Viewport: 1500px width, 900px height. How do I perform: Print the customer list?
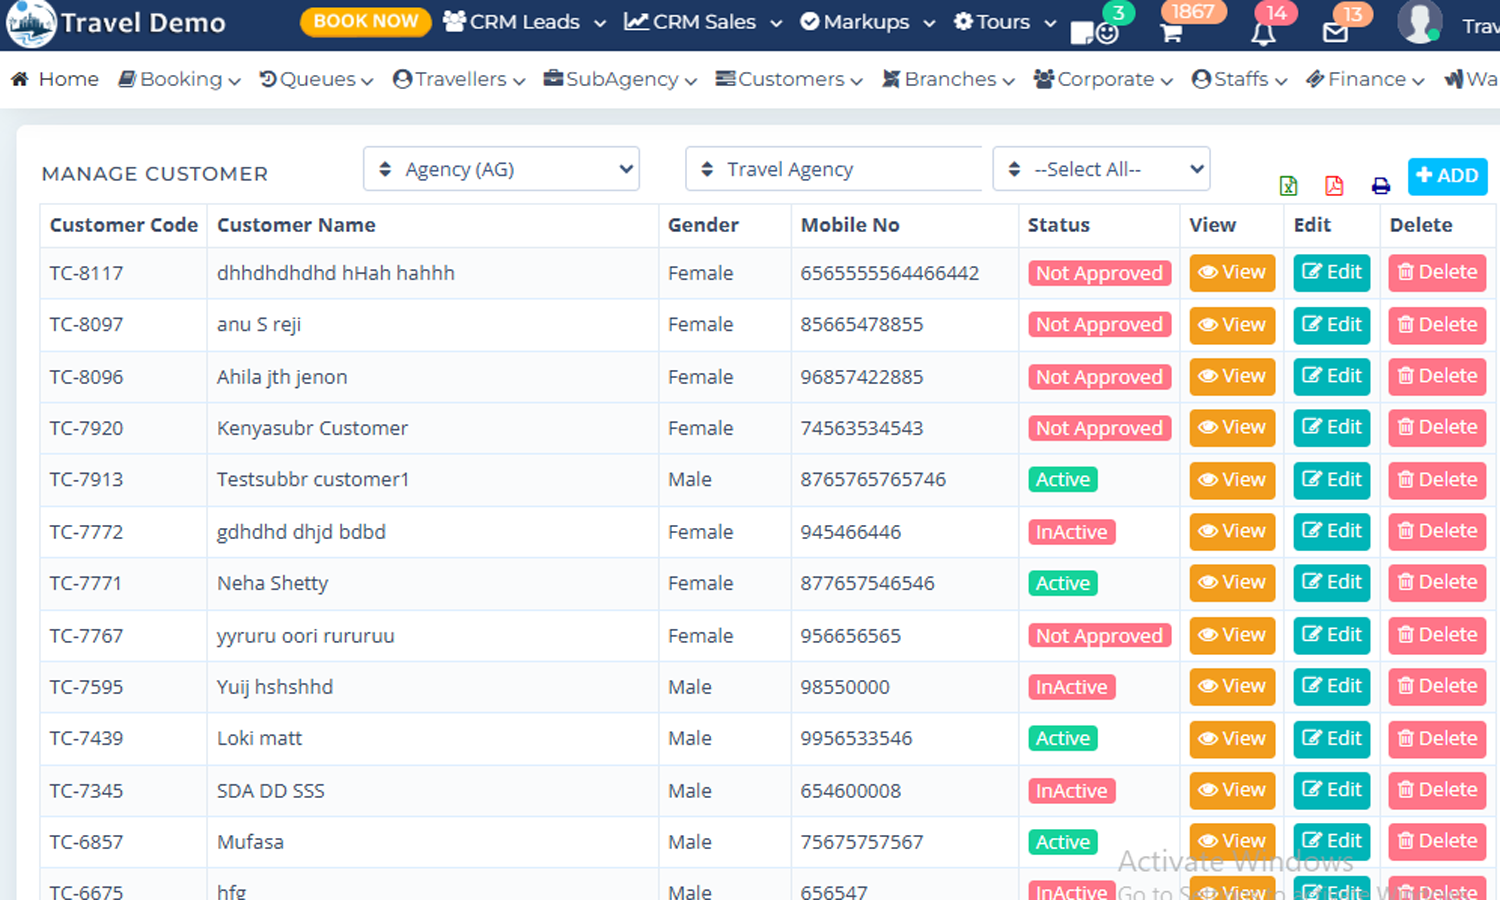click(1381, 185)
